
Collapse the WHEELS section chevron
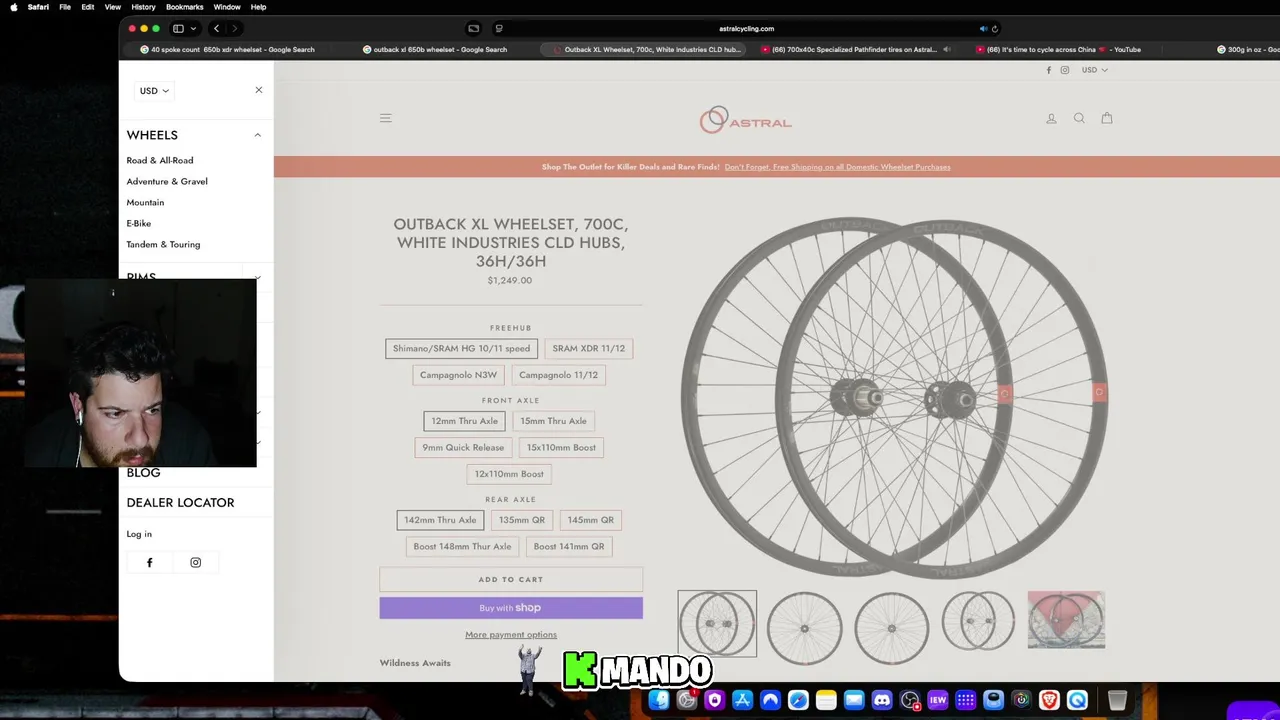[257, 135]
